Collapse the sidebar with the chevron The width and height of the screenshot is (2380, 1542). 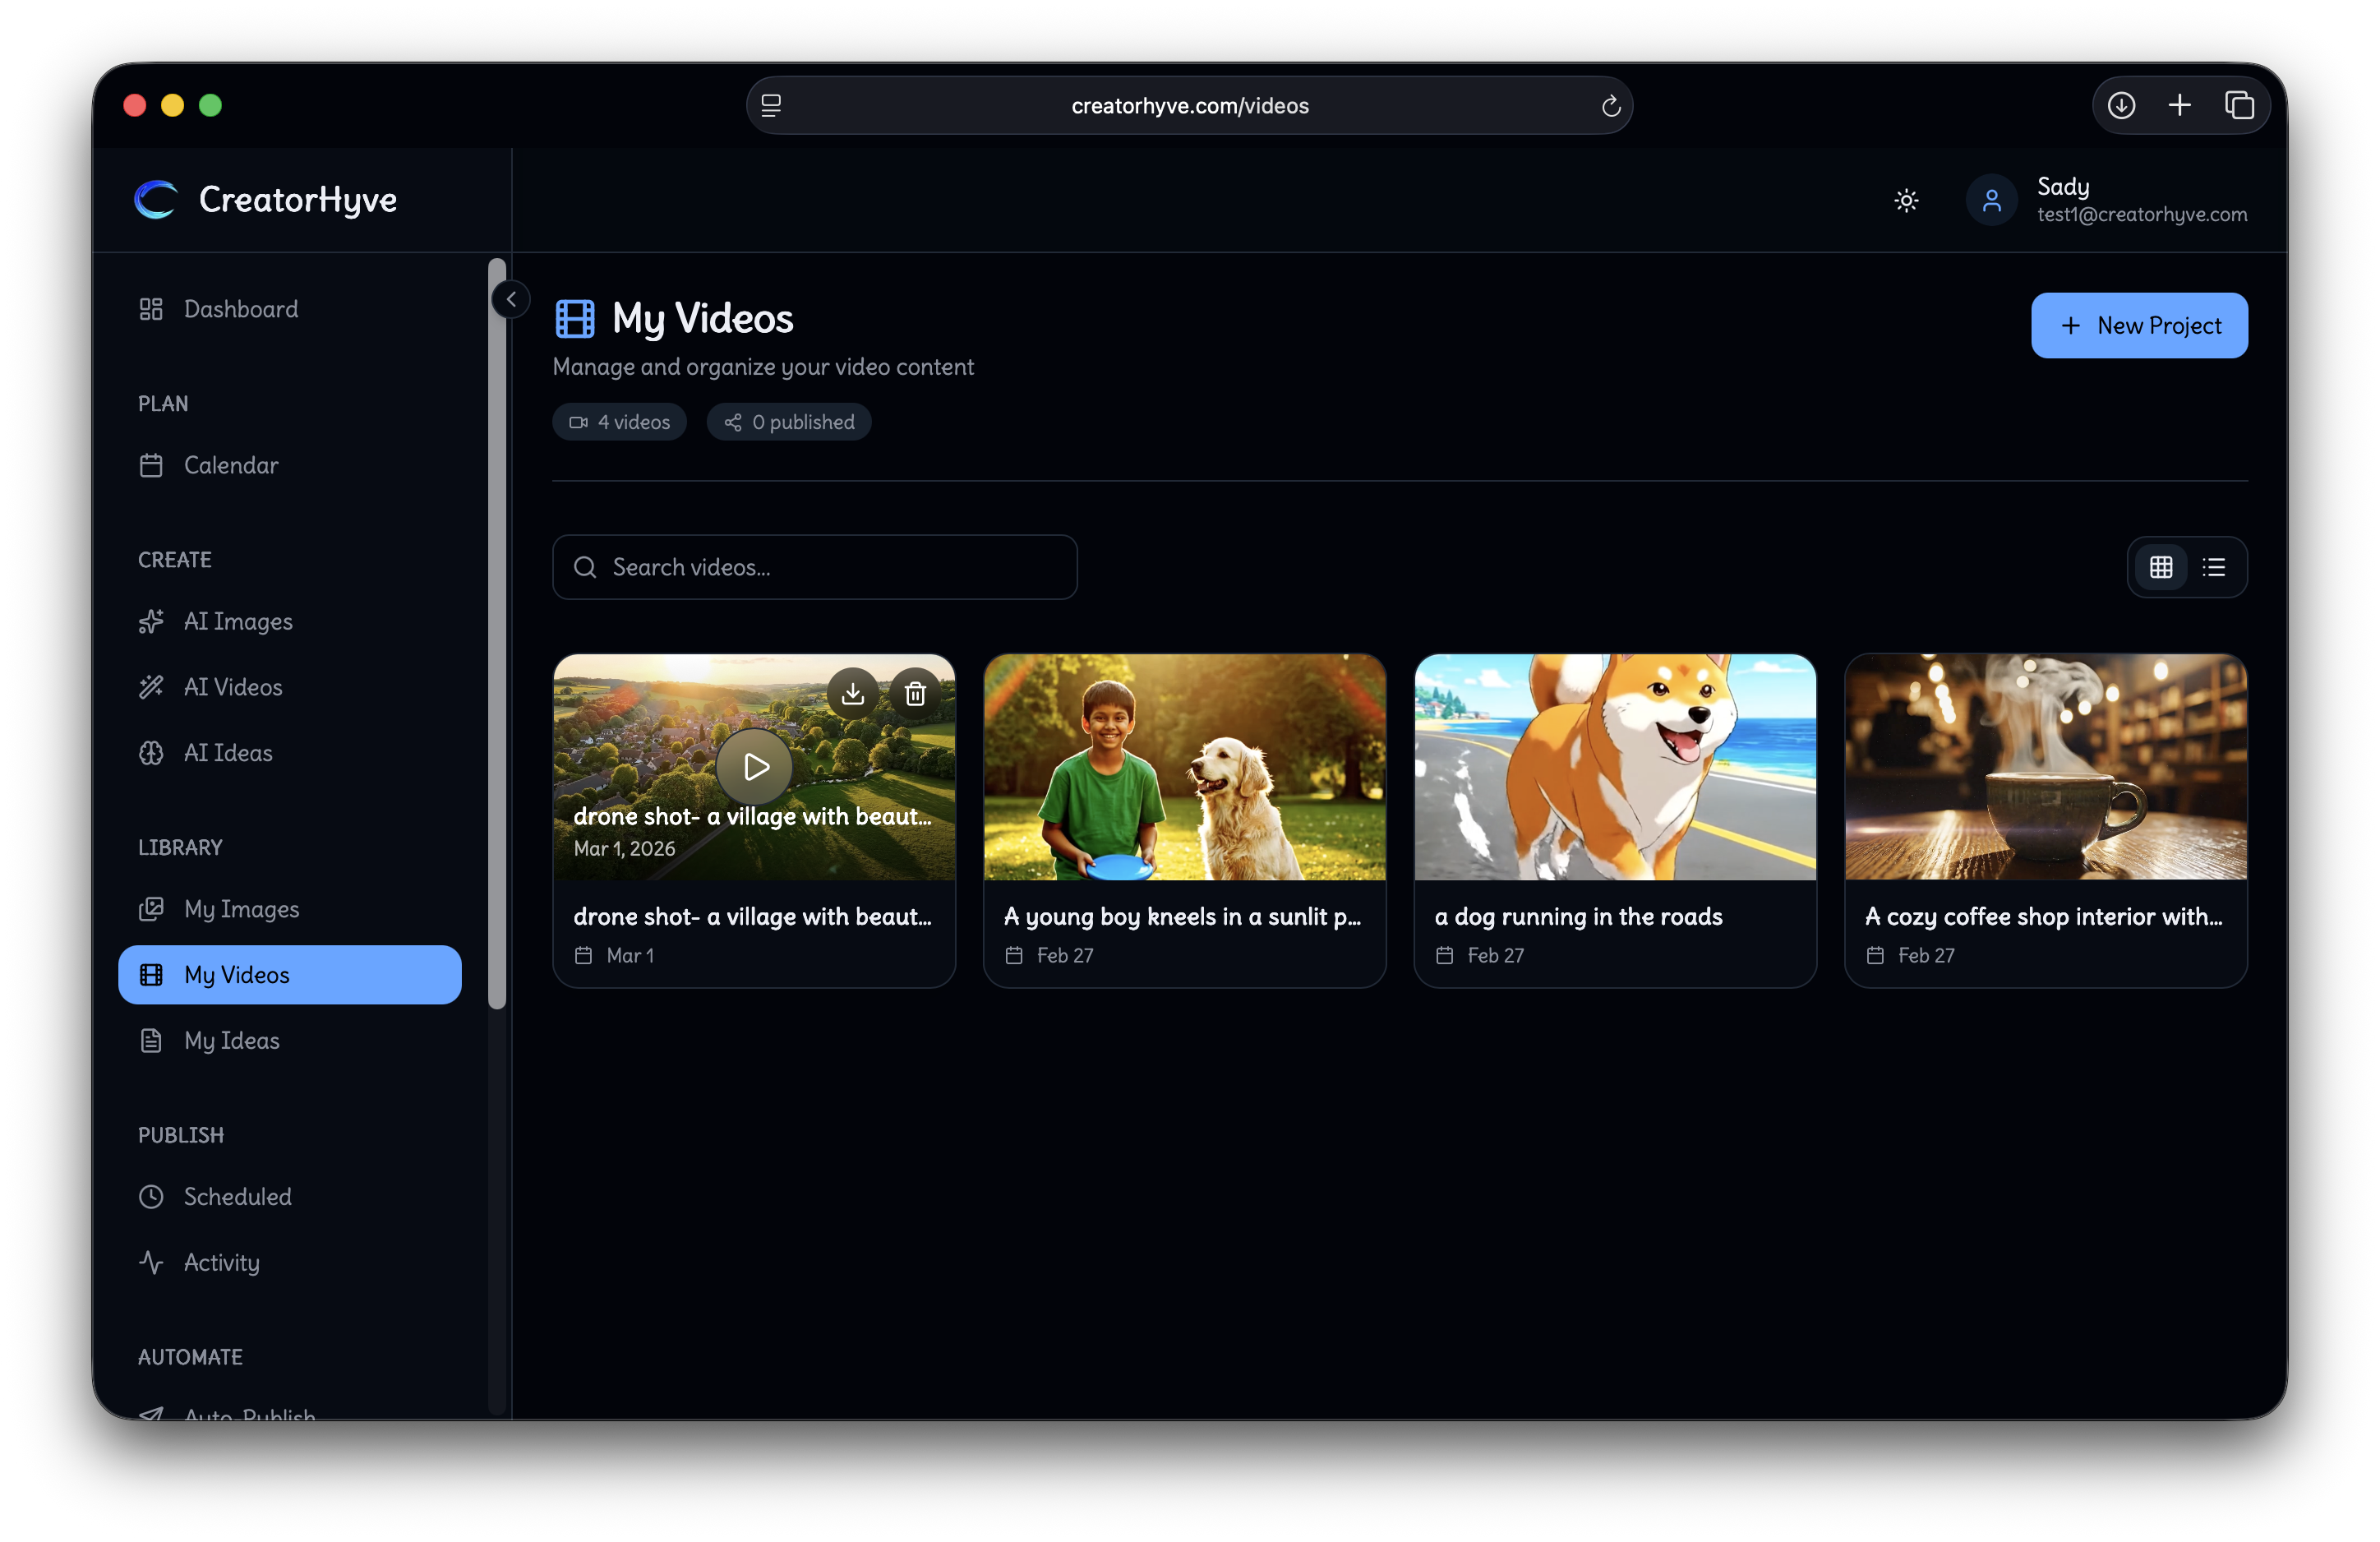(510, 298)
